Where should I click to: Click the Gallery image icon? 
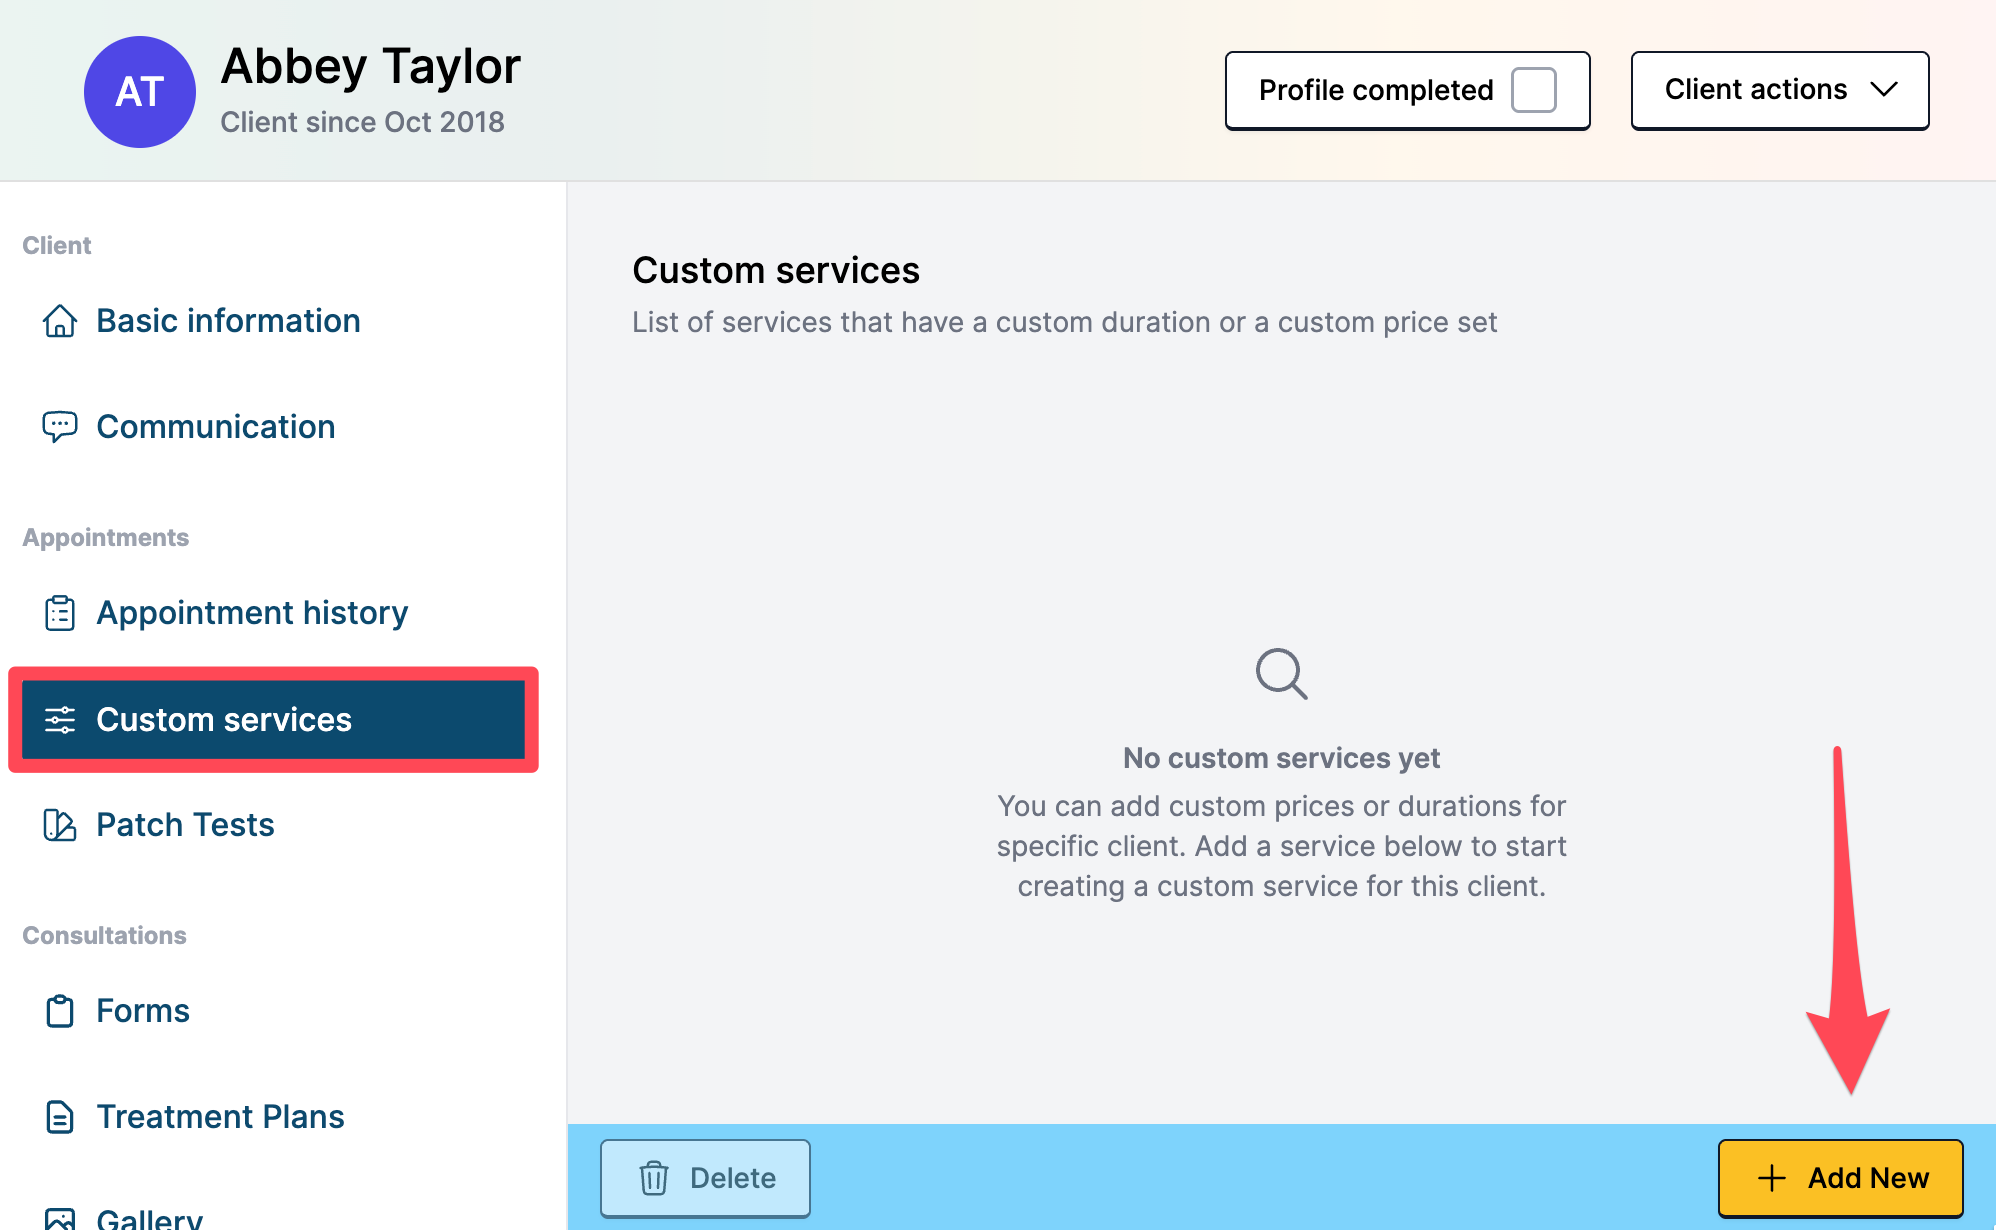coord(60,1218)
